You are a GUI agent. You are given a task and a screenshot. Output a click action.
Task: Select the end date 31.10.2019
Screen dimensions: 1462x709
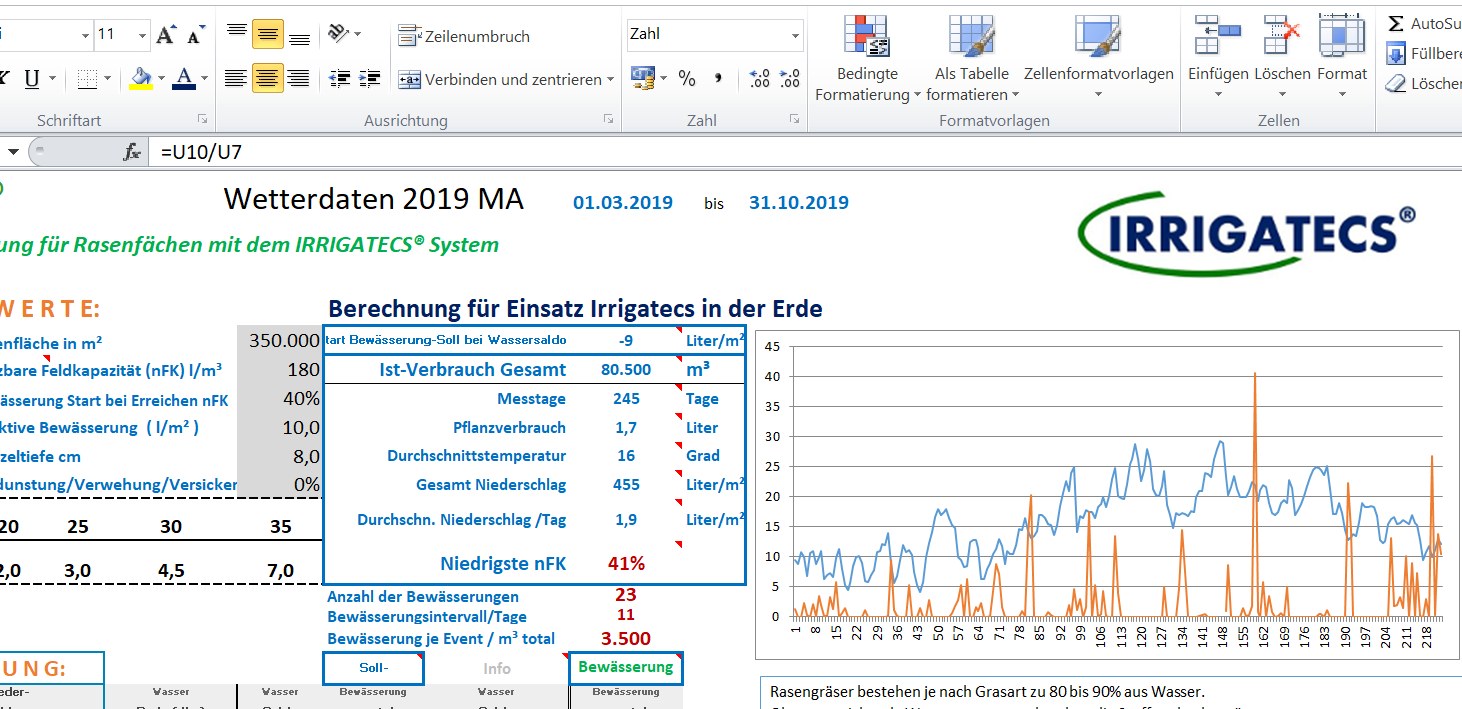tap(799, 203)
